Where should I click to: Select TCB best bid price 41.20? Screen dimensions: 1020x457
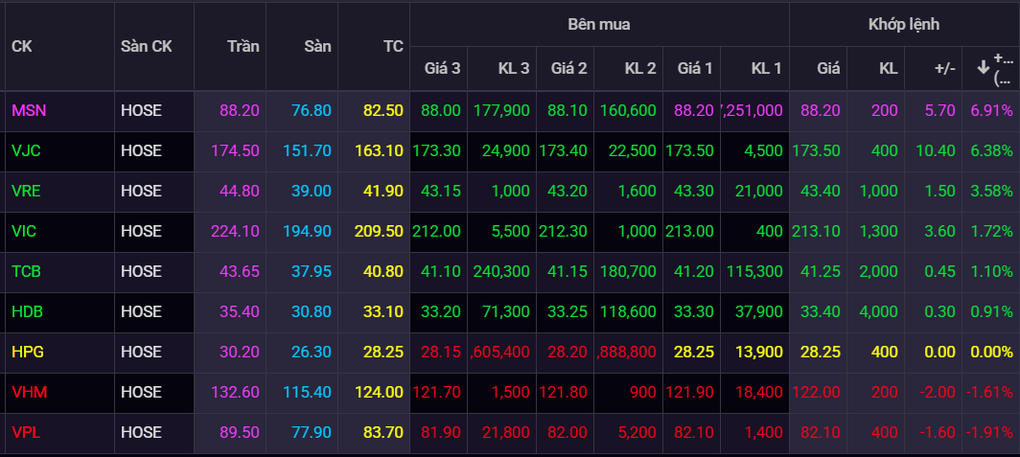coord(695,271)
